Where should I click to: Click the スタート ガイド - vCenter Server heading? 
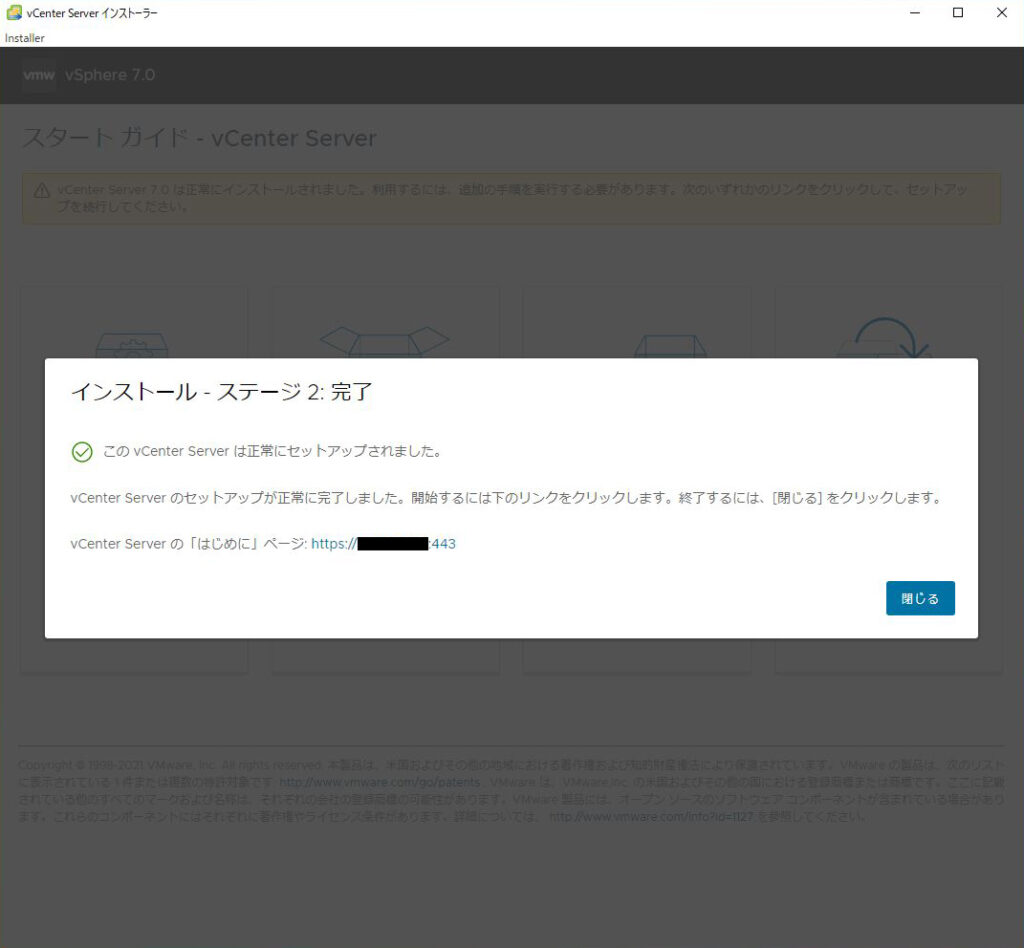click(199, 138)
